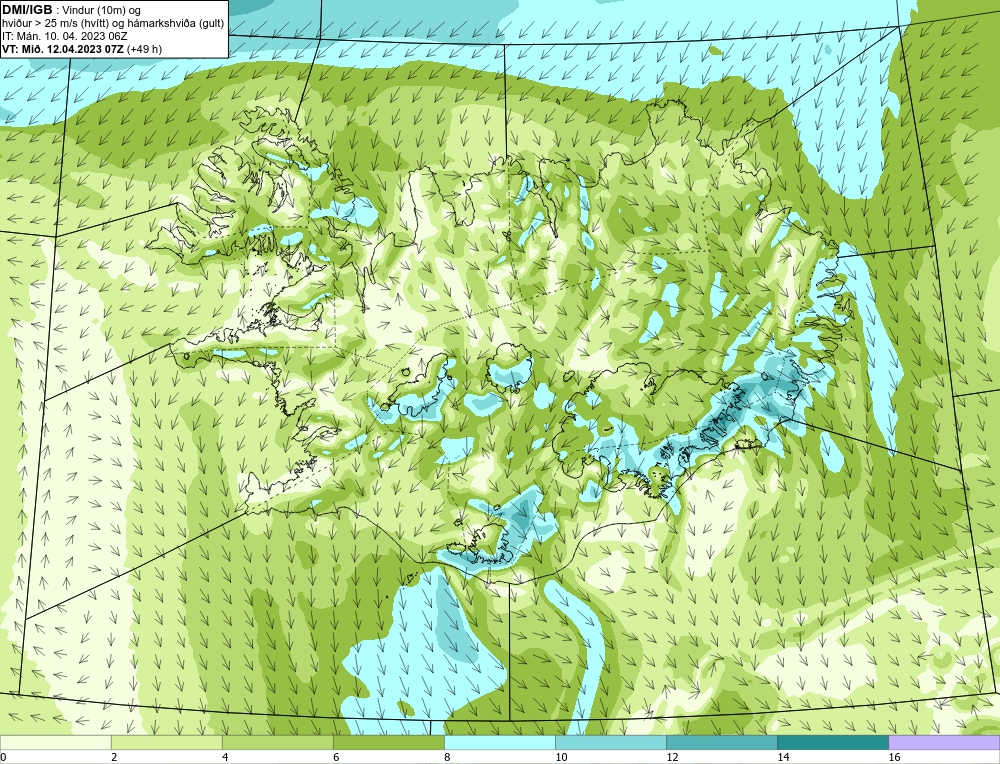Click the legend scale label '2'
The image size is (1000, 764).
114,757
